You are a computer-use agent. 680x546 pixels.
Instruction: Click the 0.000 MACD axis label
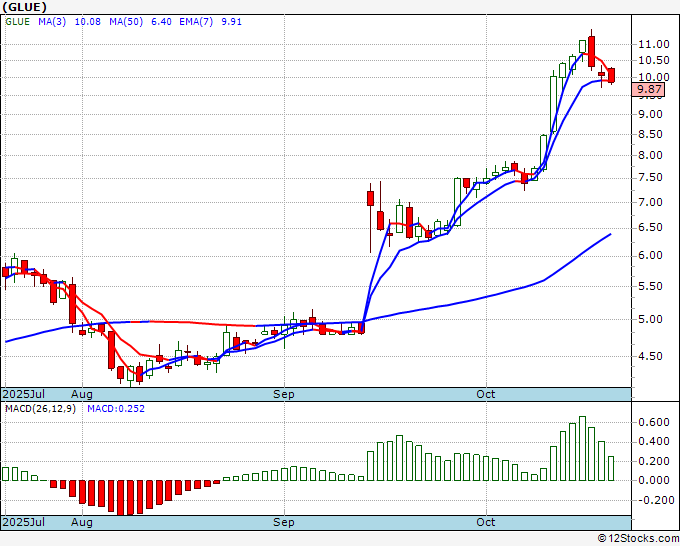pos(654,481)
